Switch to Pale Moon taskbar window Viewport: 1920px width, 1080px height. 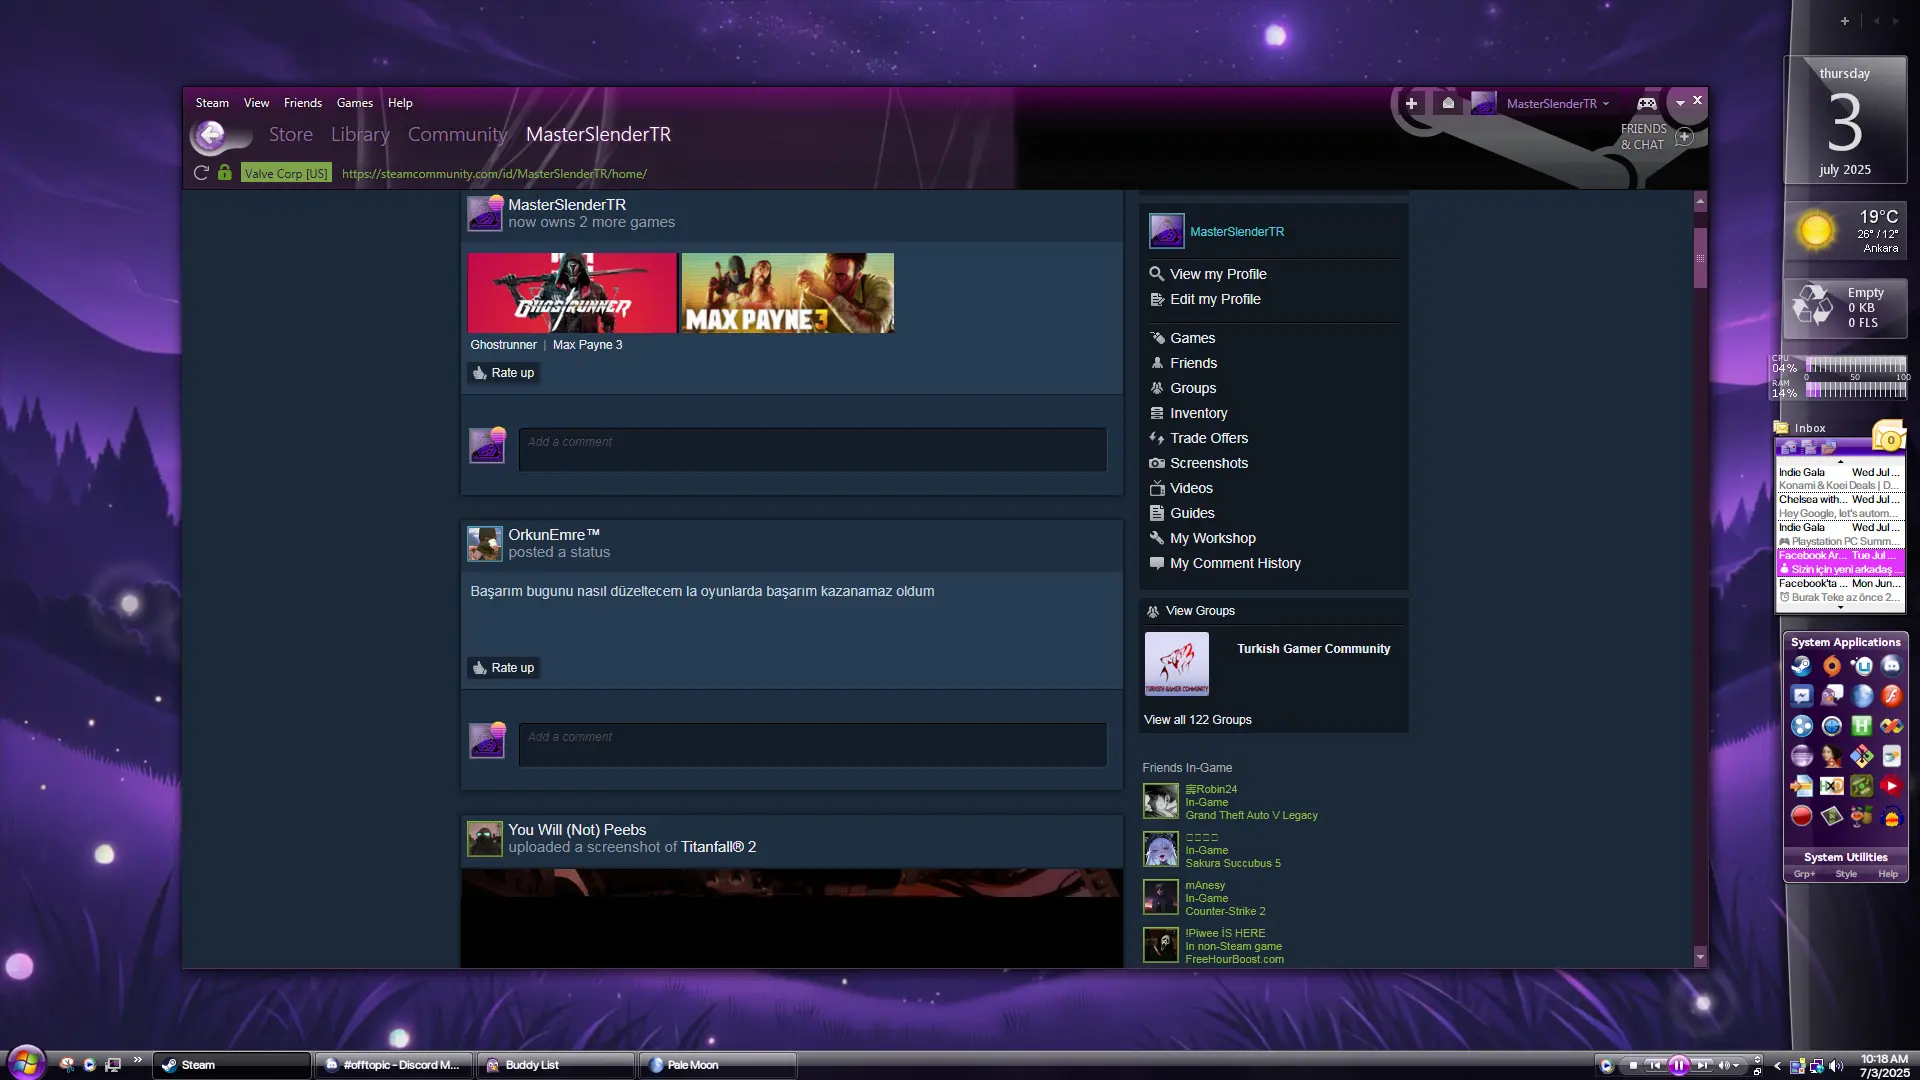coord(716,1065)
